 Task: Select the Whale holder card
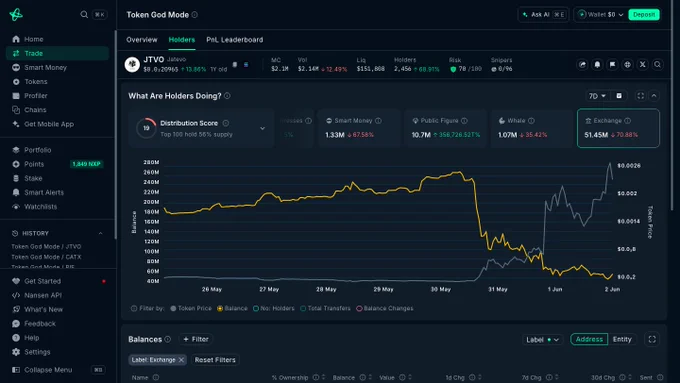click(x=532, y=128)
